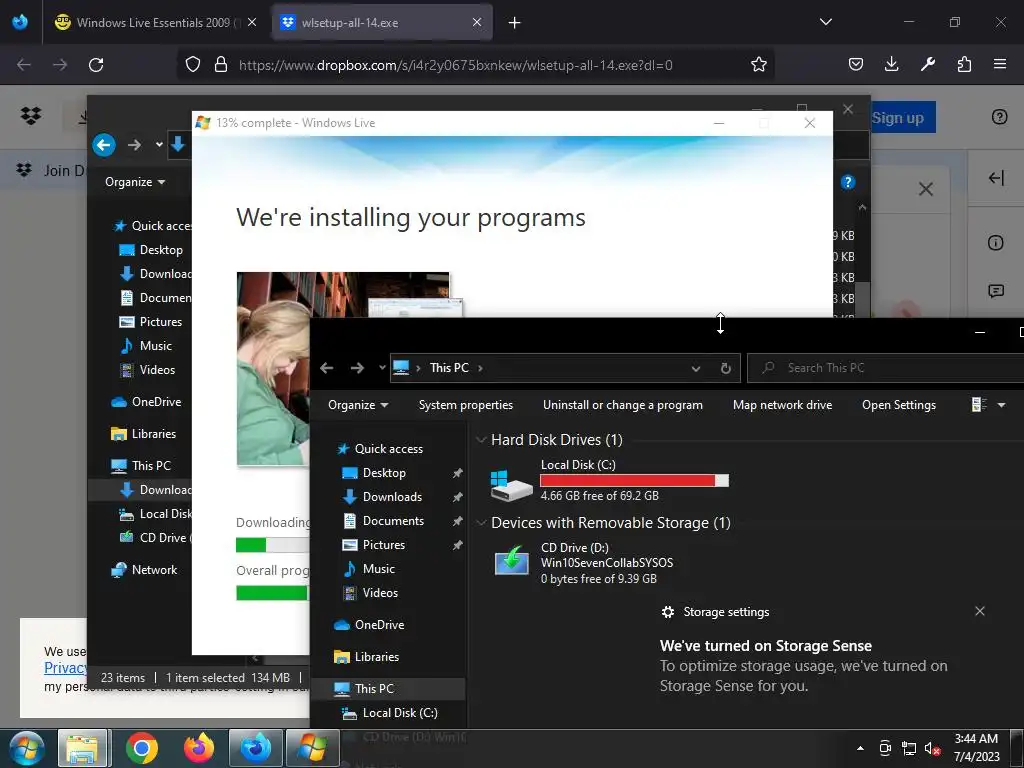This screenshot has height=768, width=1024.
Task: Click the Privacy link in cookie notice
Action: pyautogui.click(x=65, y=668)
